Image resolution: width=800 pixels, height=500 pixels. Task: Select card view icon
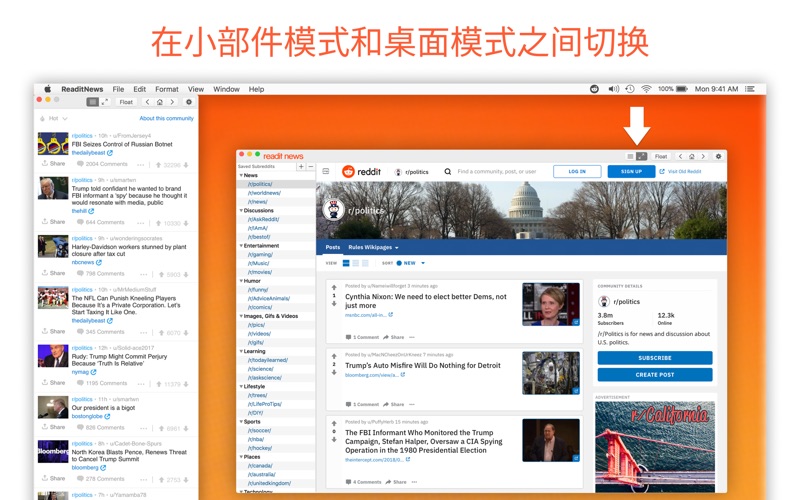point(346,263)
